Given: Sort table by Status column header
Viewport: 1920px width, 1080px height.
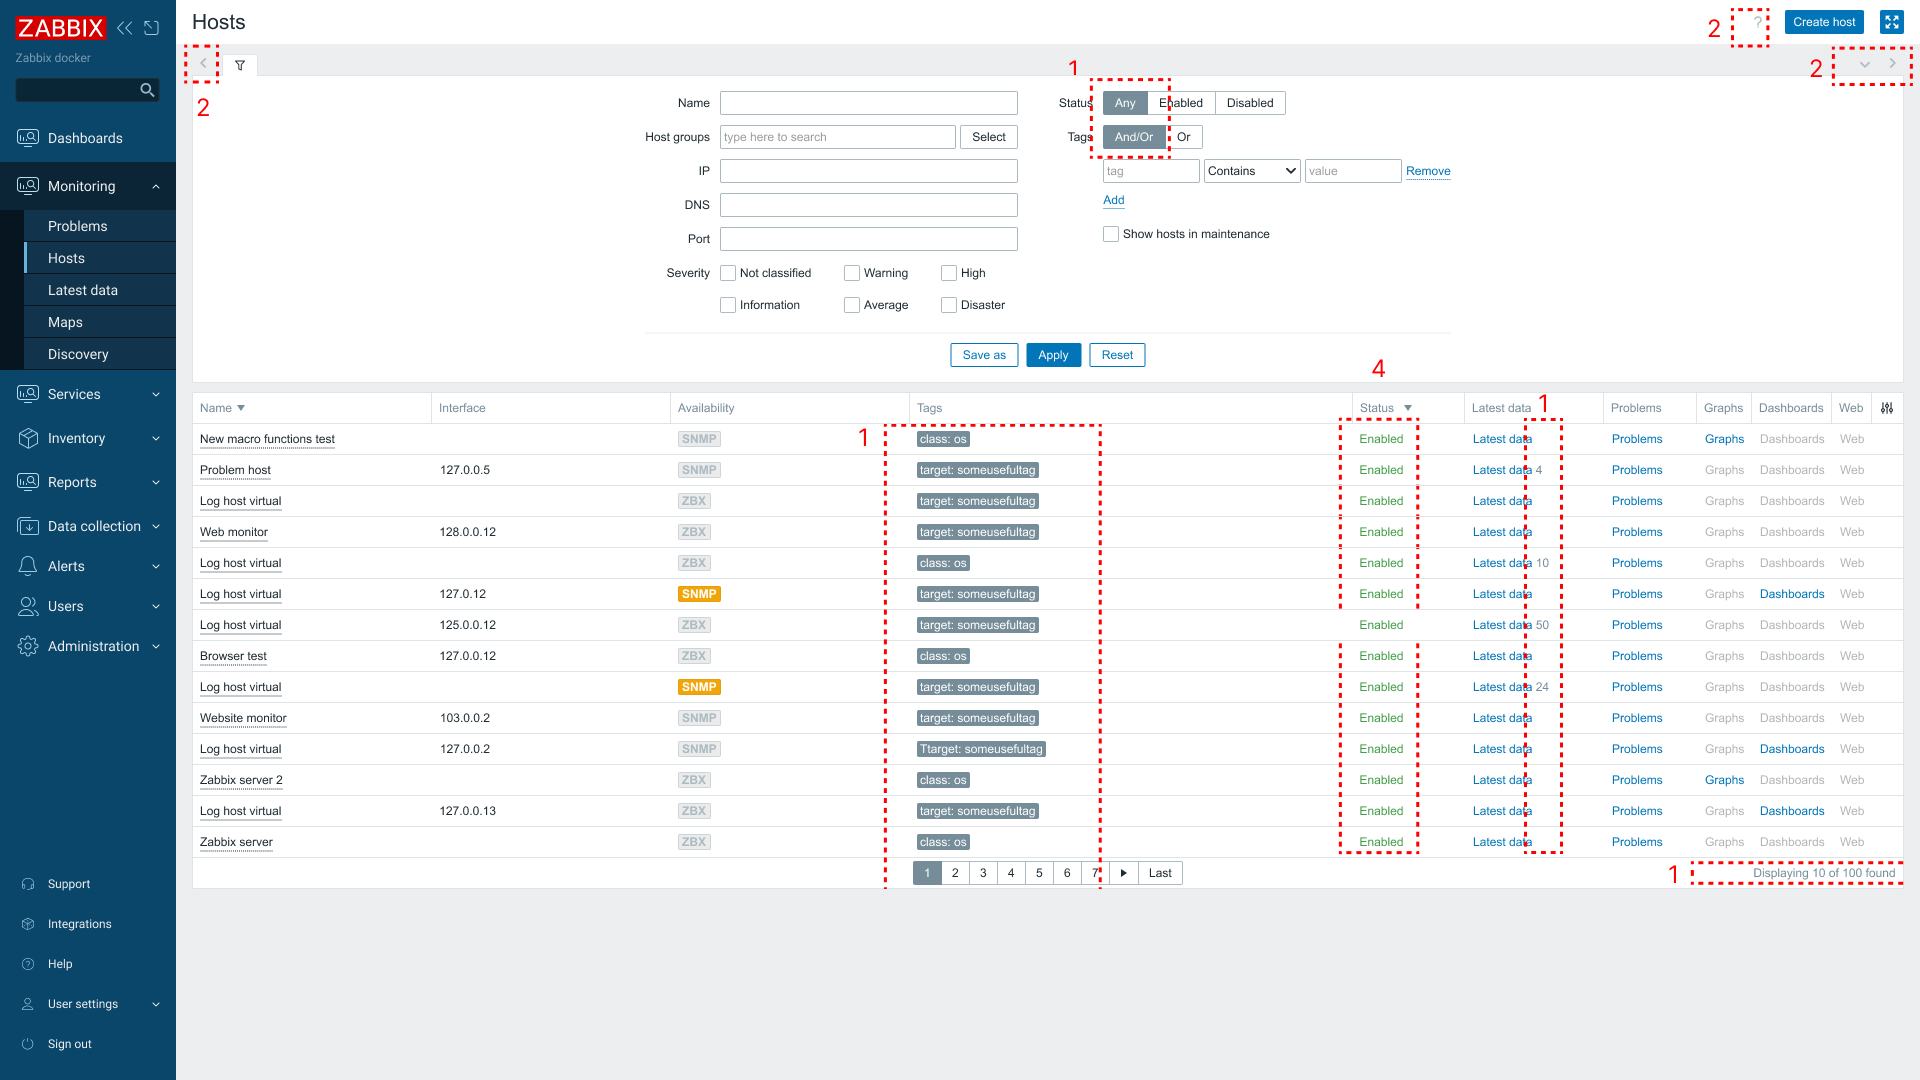Looking at the screenshot, I should pyautogui.click(x=1377, y=408).
